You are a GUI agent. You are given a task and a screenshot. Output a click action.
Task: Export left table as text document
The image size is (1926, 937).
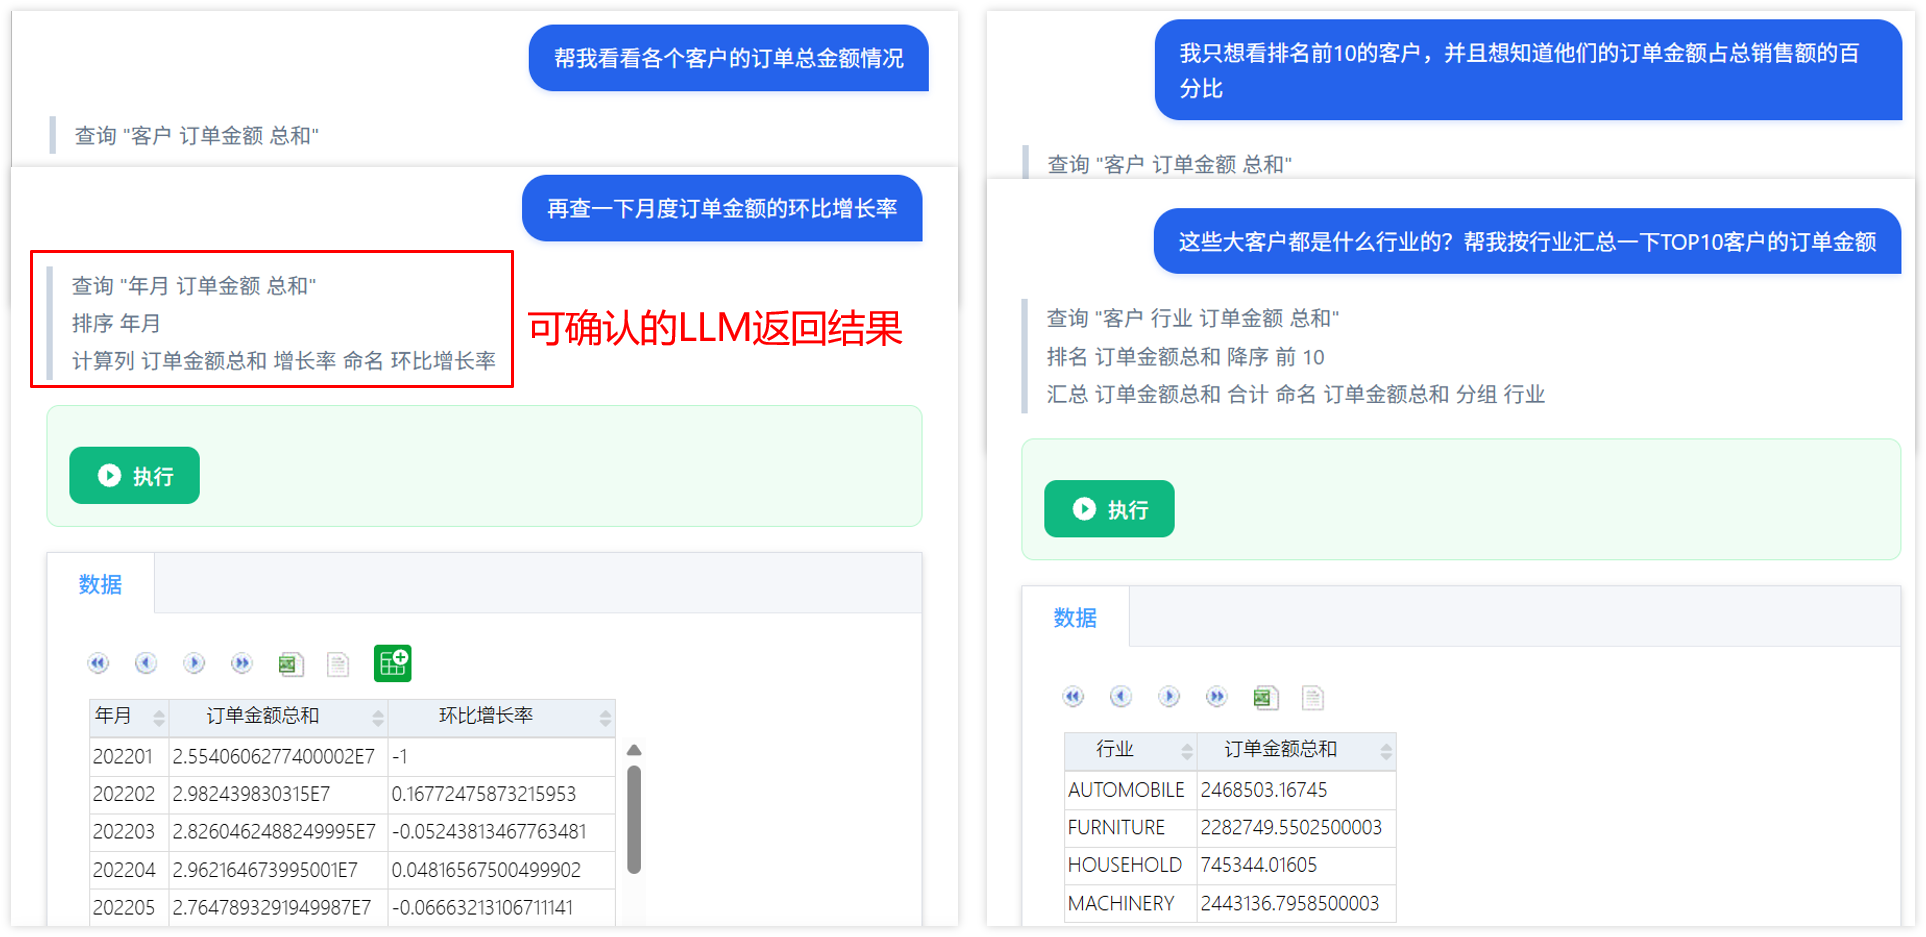point(338,664)
